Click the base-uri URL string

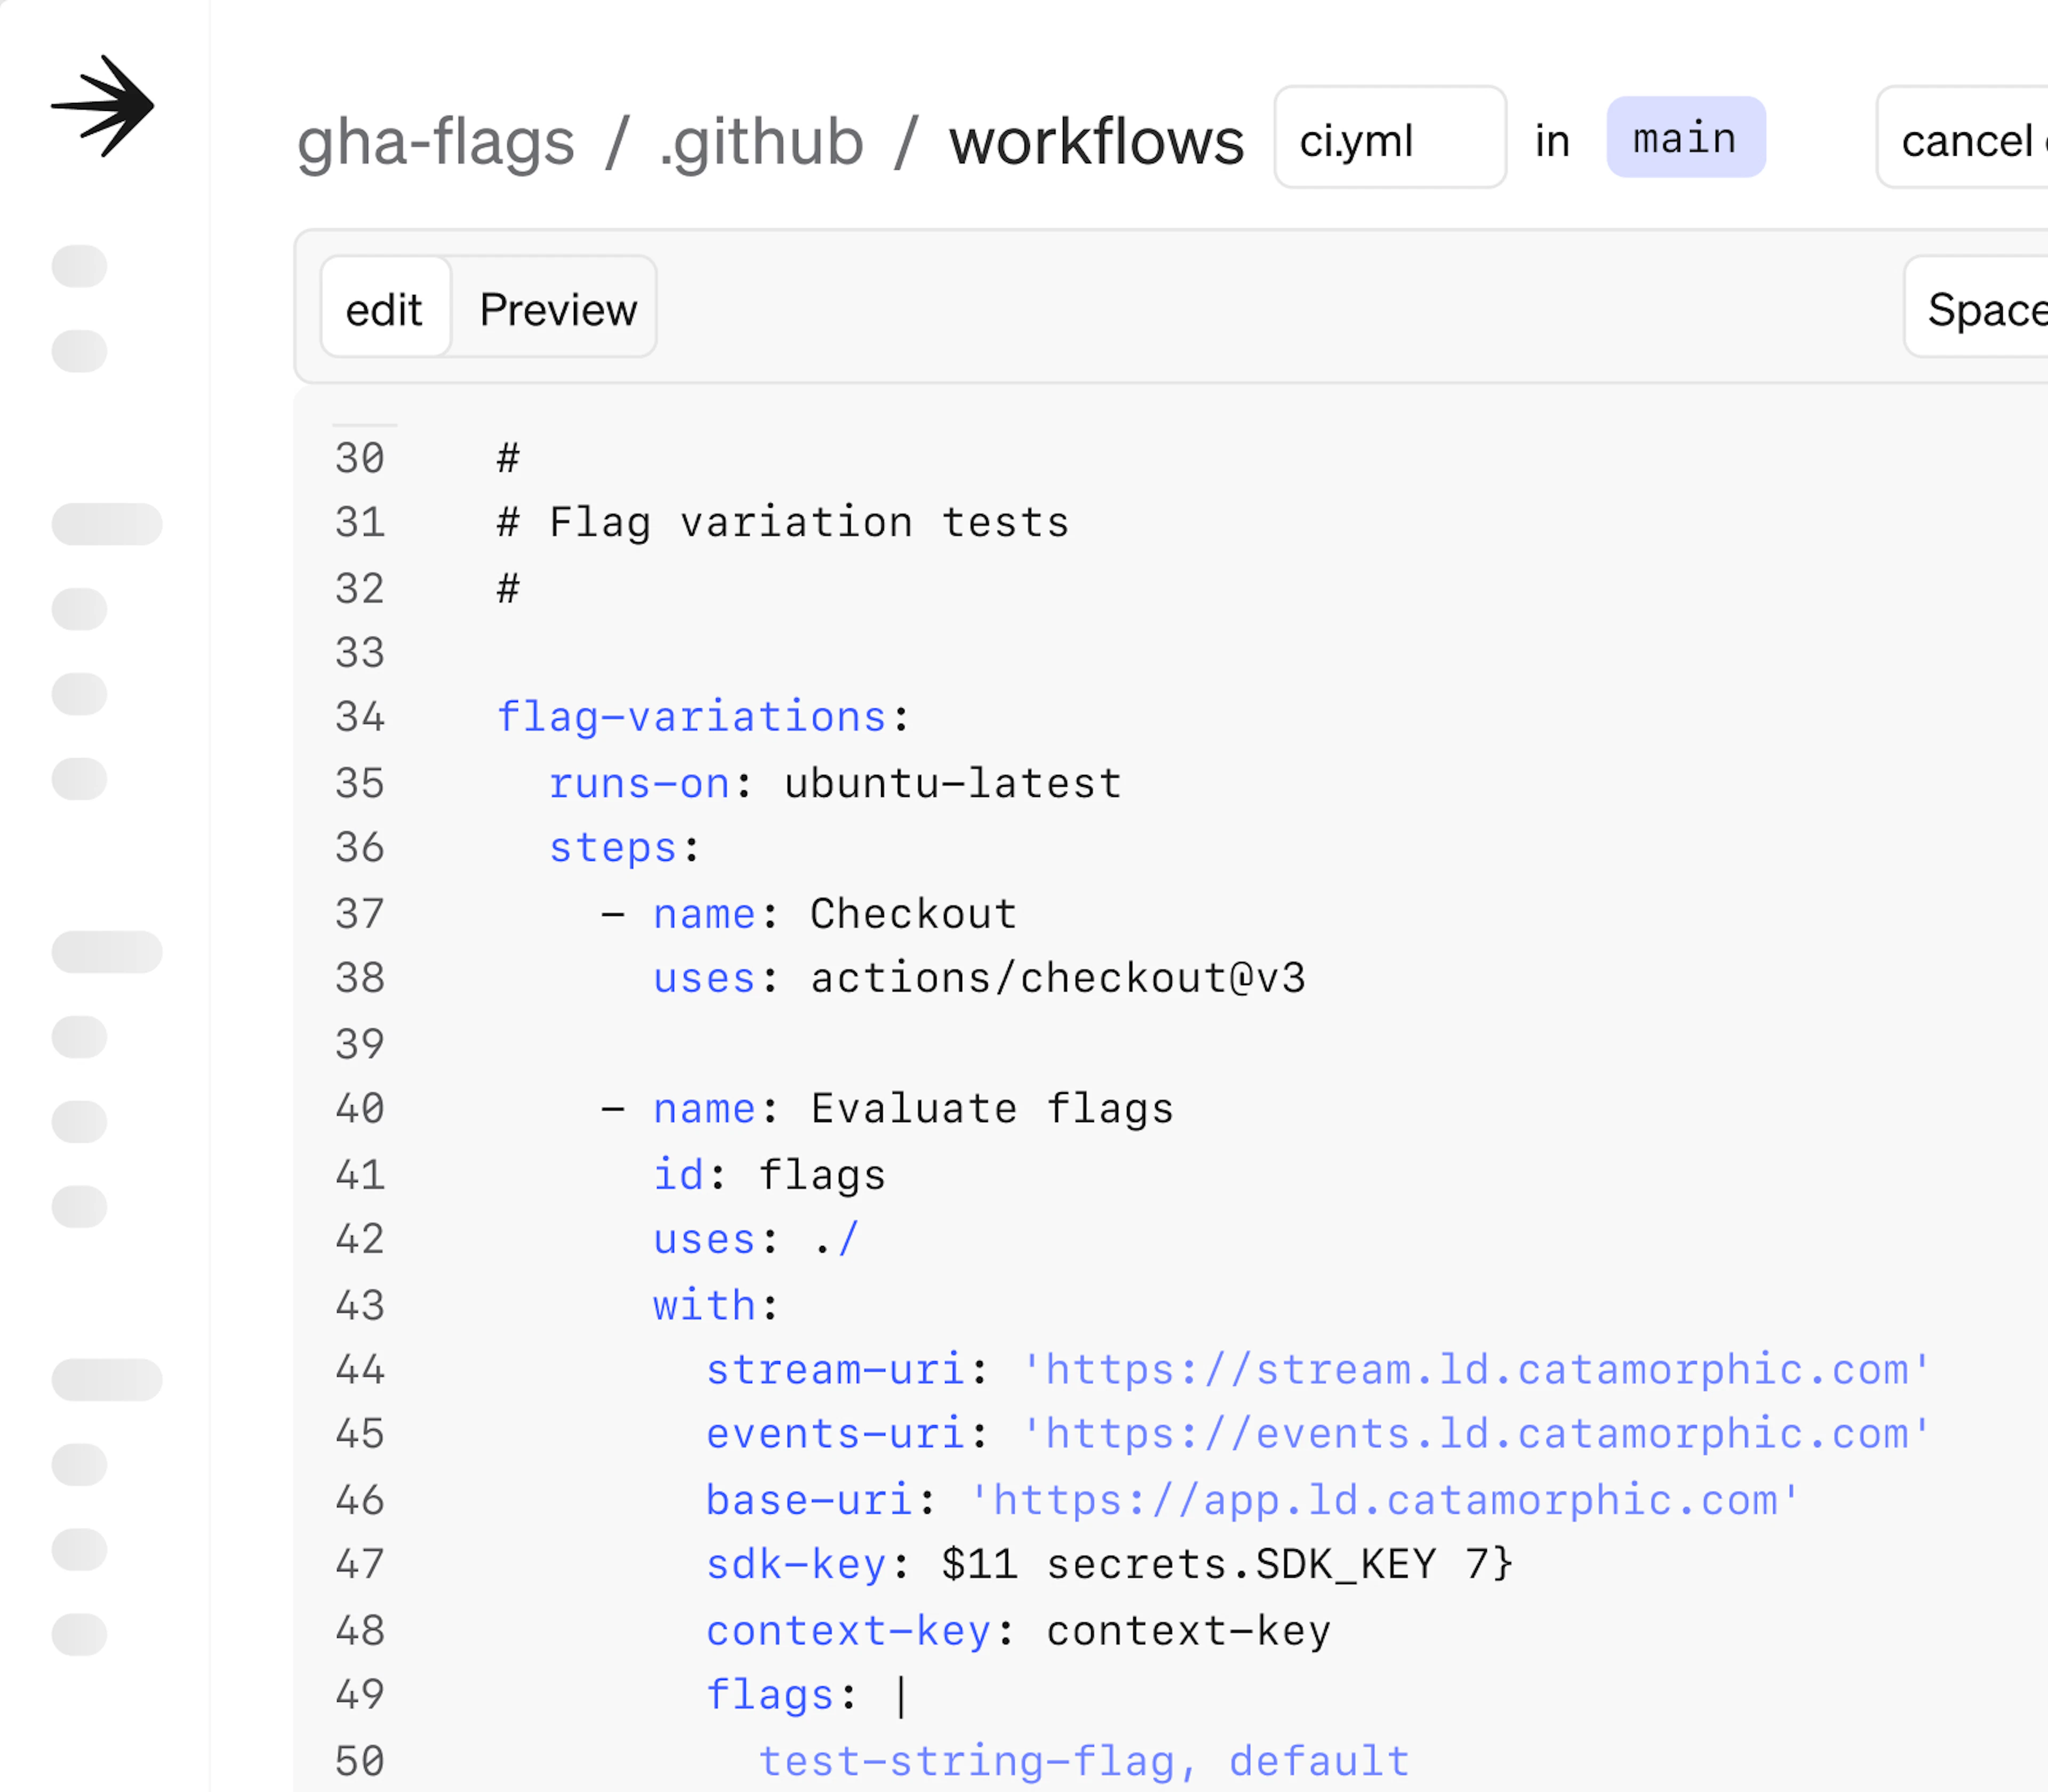1384,1500
